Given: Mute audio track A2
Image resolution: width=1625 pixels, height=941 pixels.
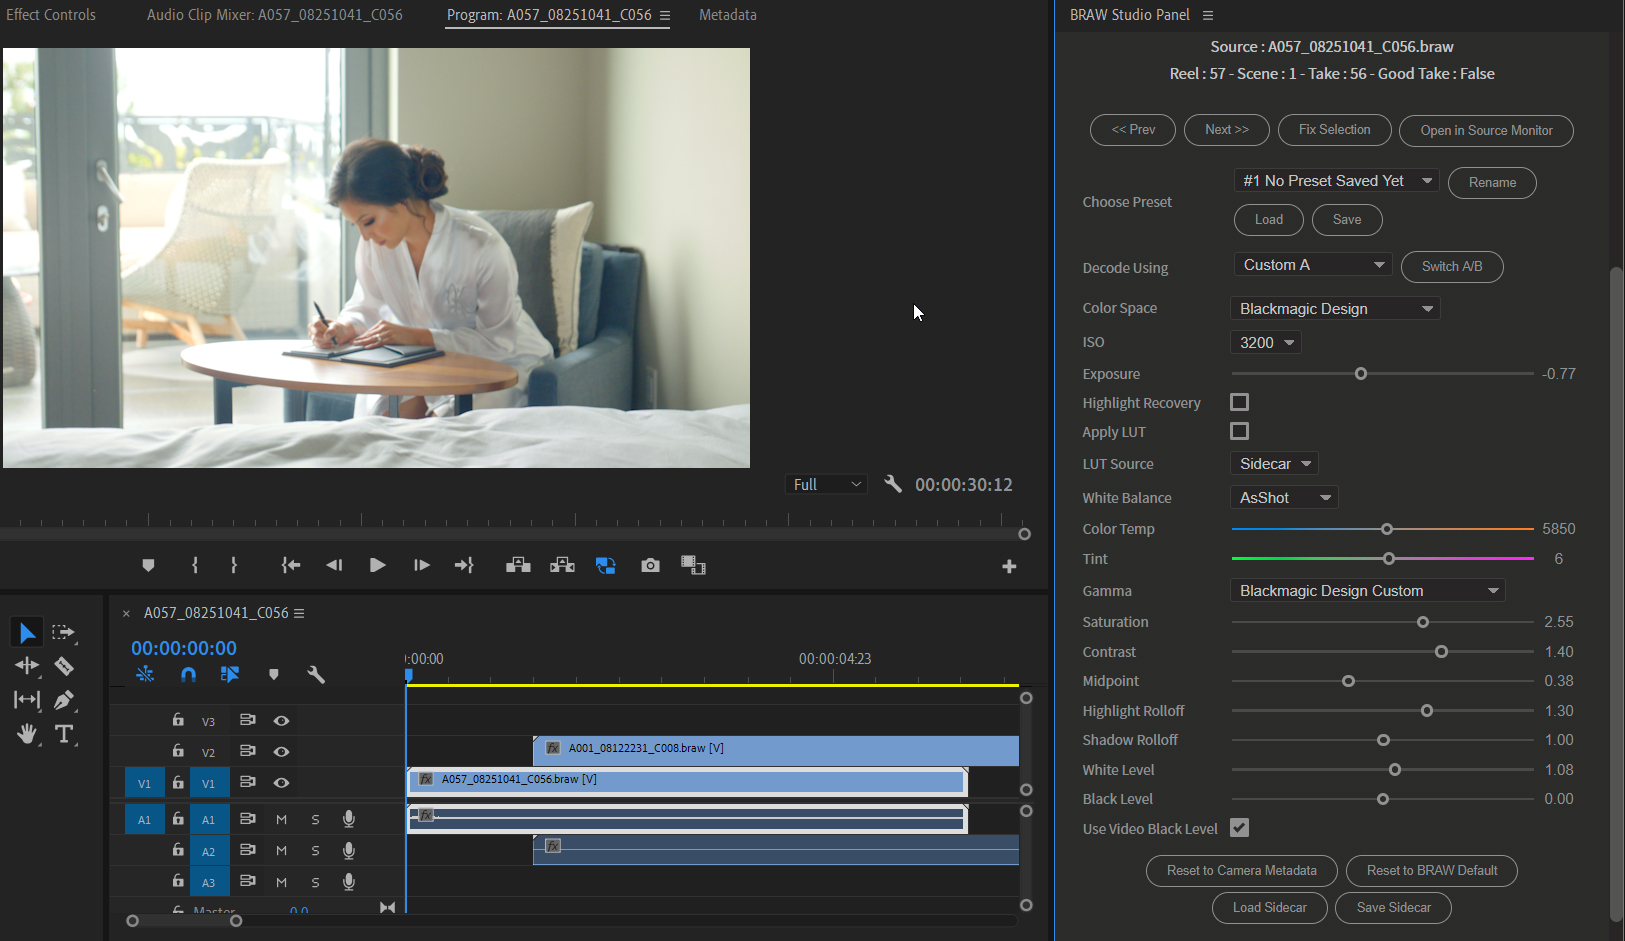Looking at the screenshot, I should click(x=281, y=850).
